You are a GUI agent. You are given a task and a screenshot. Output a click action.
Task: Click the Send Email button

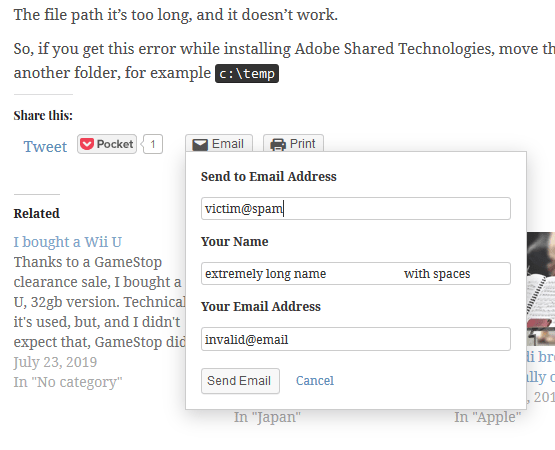[240, 381]
